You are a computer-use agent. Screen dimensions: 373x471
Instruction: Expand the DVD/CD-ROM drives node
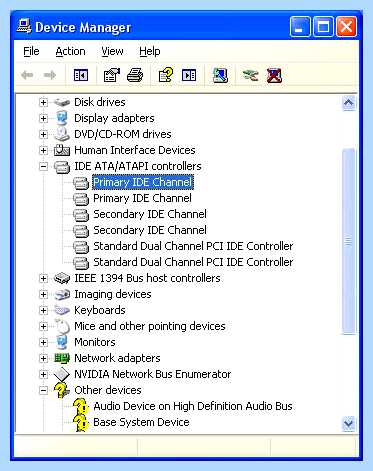pos(43,134)
